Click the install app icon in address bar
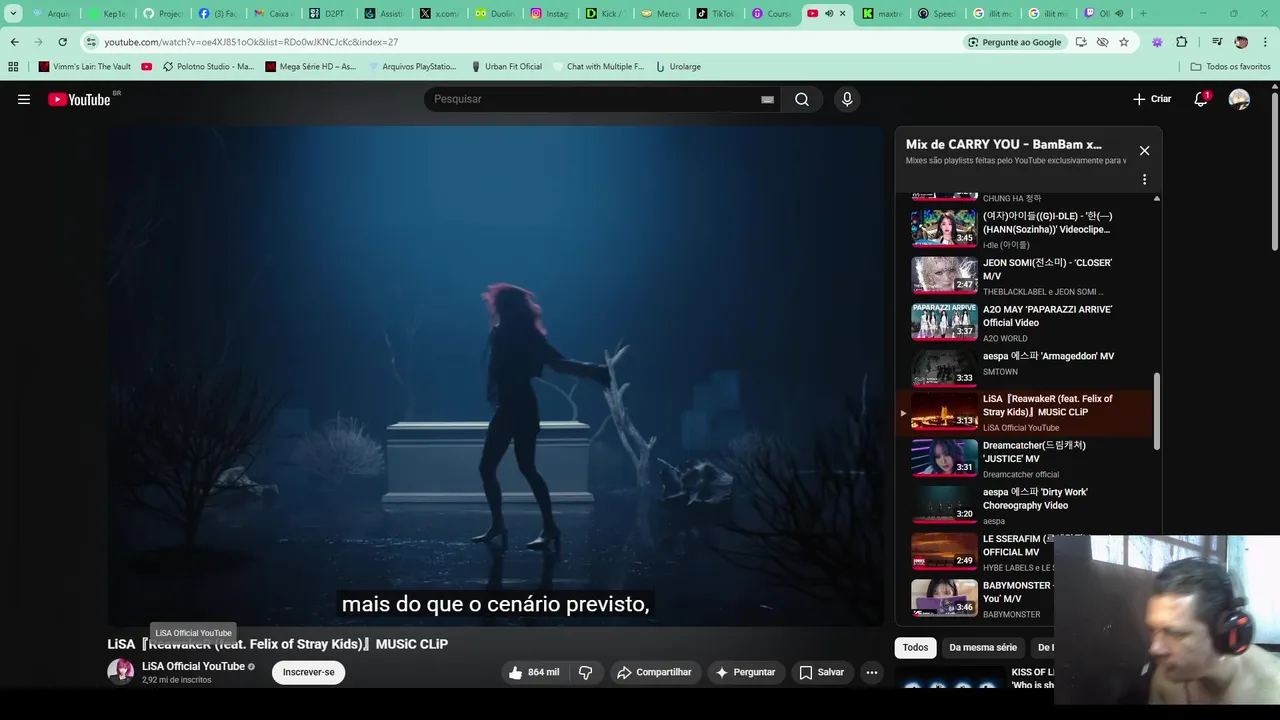 coord(1081,42)
